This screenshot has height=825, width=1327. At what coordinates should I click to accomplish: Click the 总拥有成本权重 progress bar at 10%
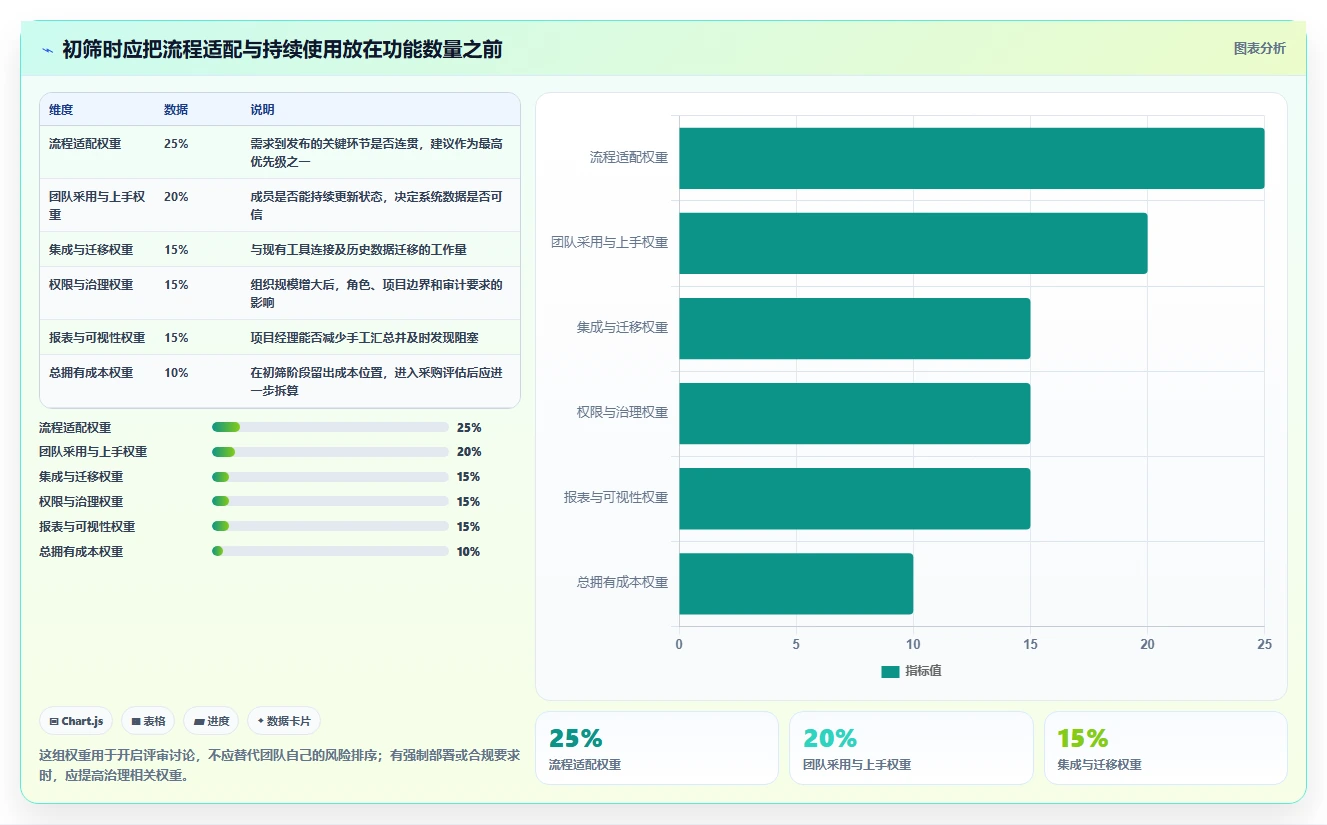330,552
